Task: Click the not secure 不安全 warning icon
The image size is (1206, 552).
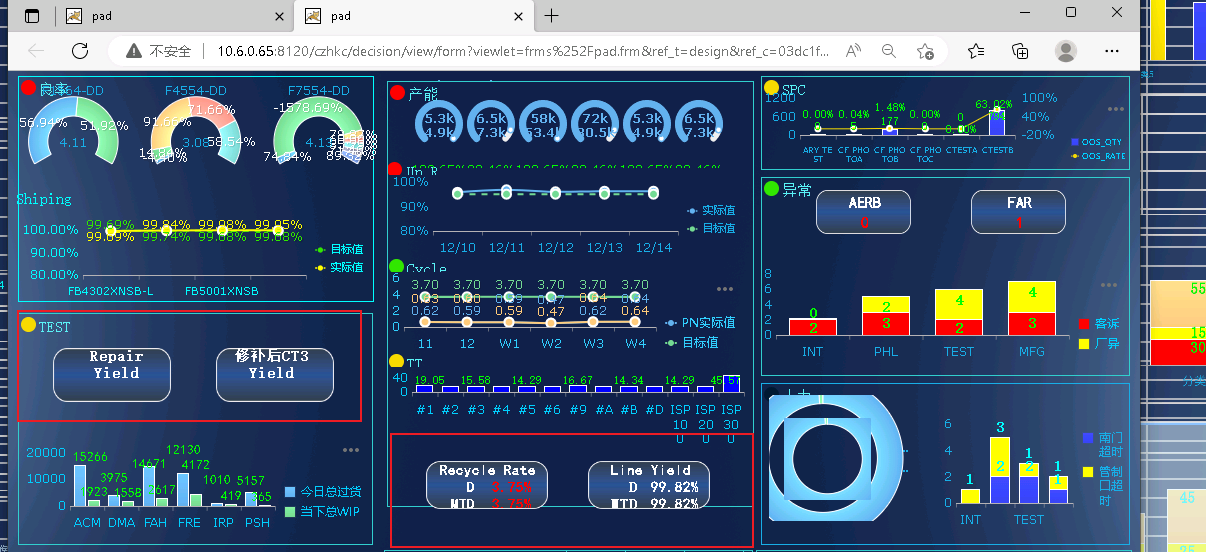Action: point(133,51)
